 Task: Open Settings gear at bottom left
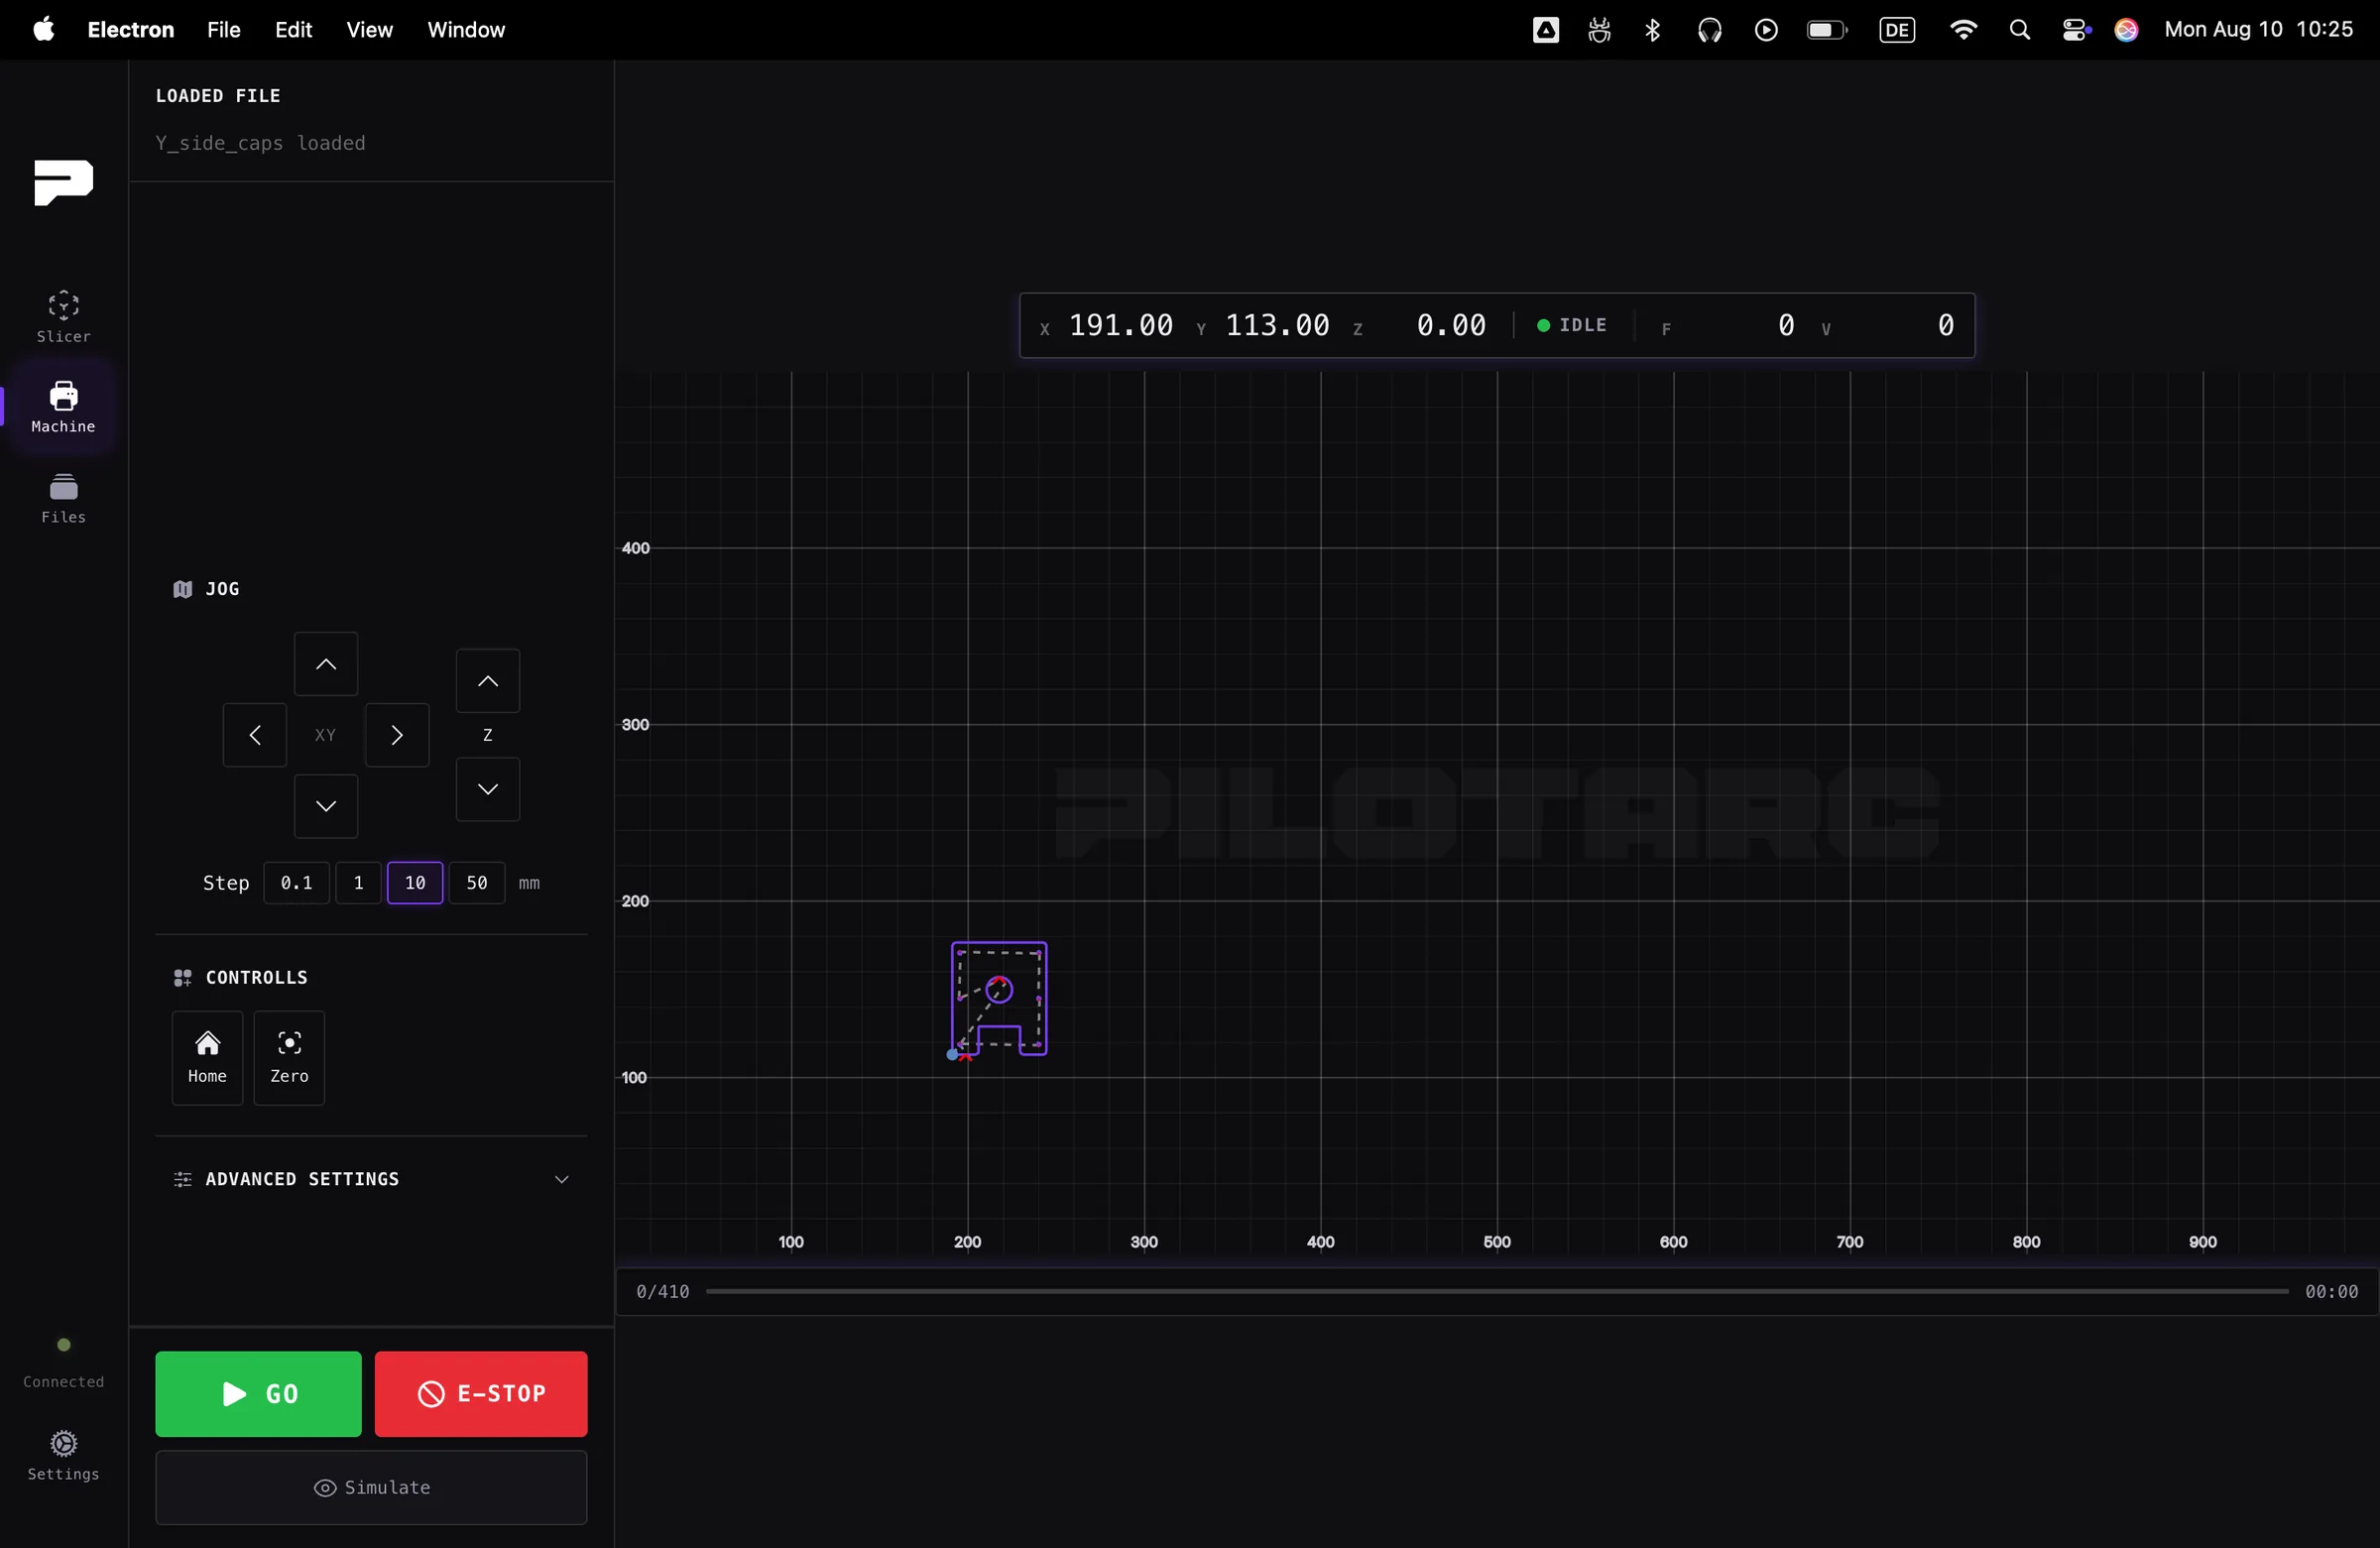pos(63,1455)
